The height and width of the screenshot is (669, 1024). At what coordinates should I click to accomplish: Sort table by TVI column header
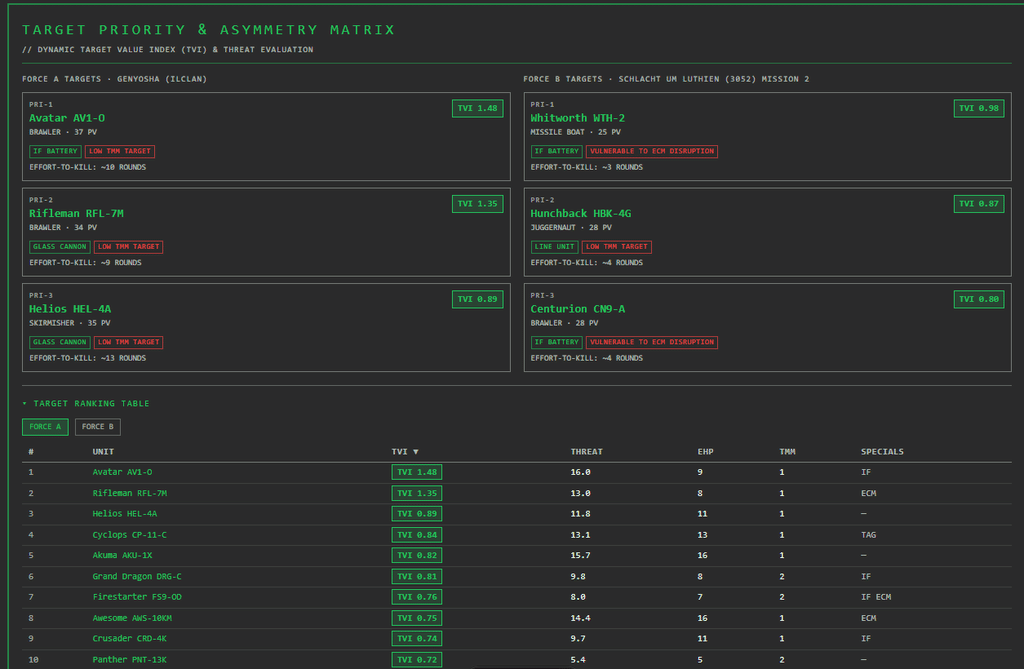click(x=405, y=451)
